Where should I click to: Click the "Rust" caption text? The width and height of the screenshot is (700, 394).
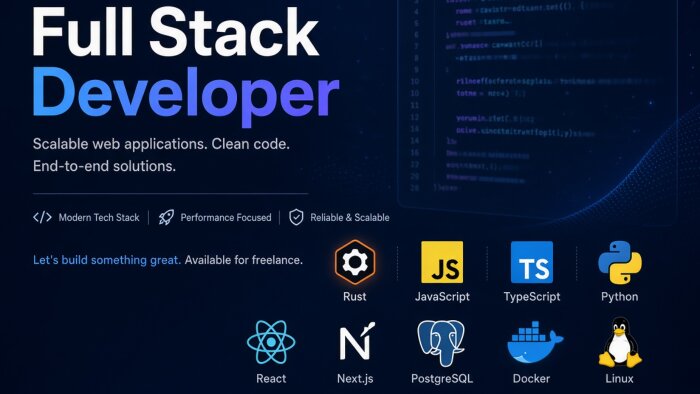[x=354, y=296]
